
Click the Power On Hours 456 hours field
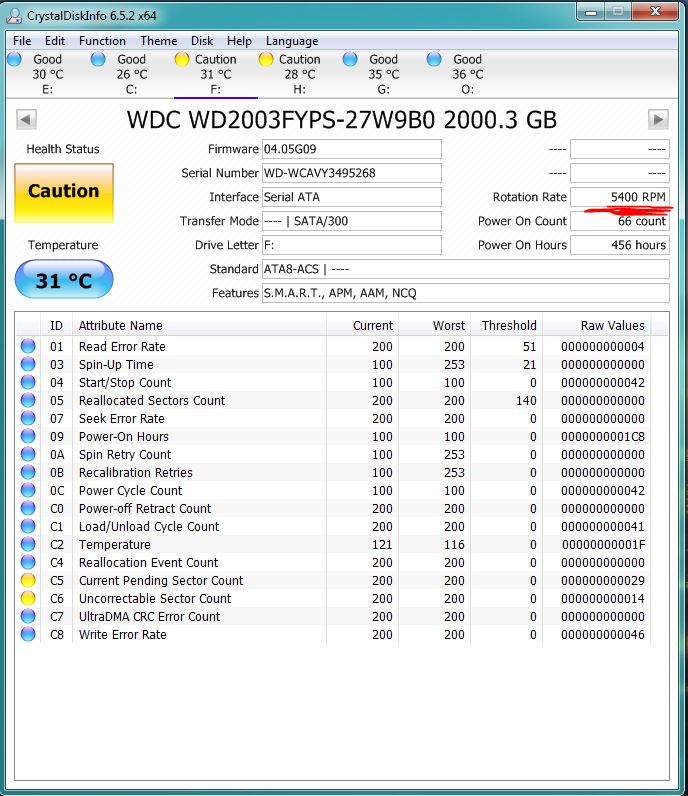click(x=620, y=245)
